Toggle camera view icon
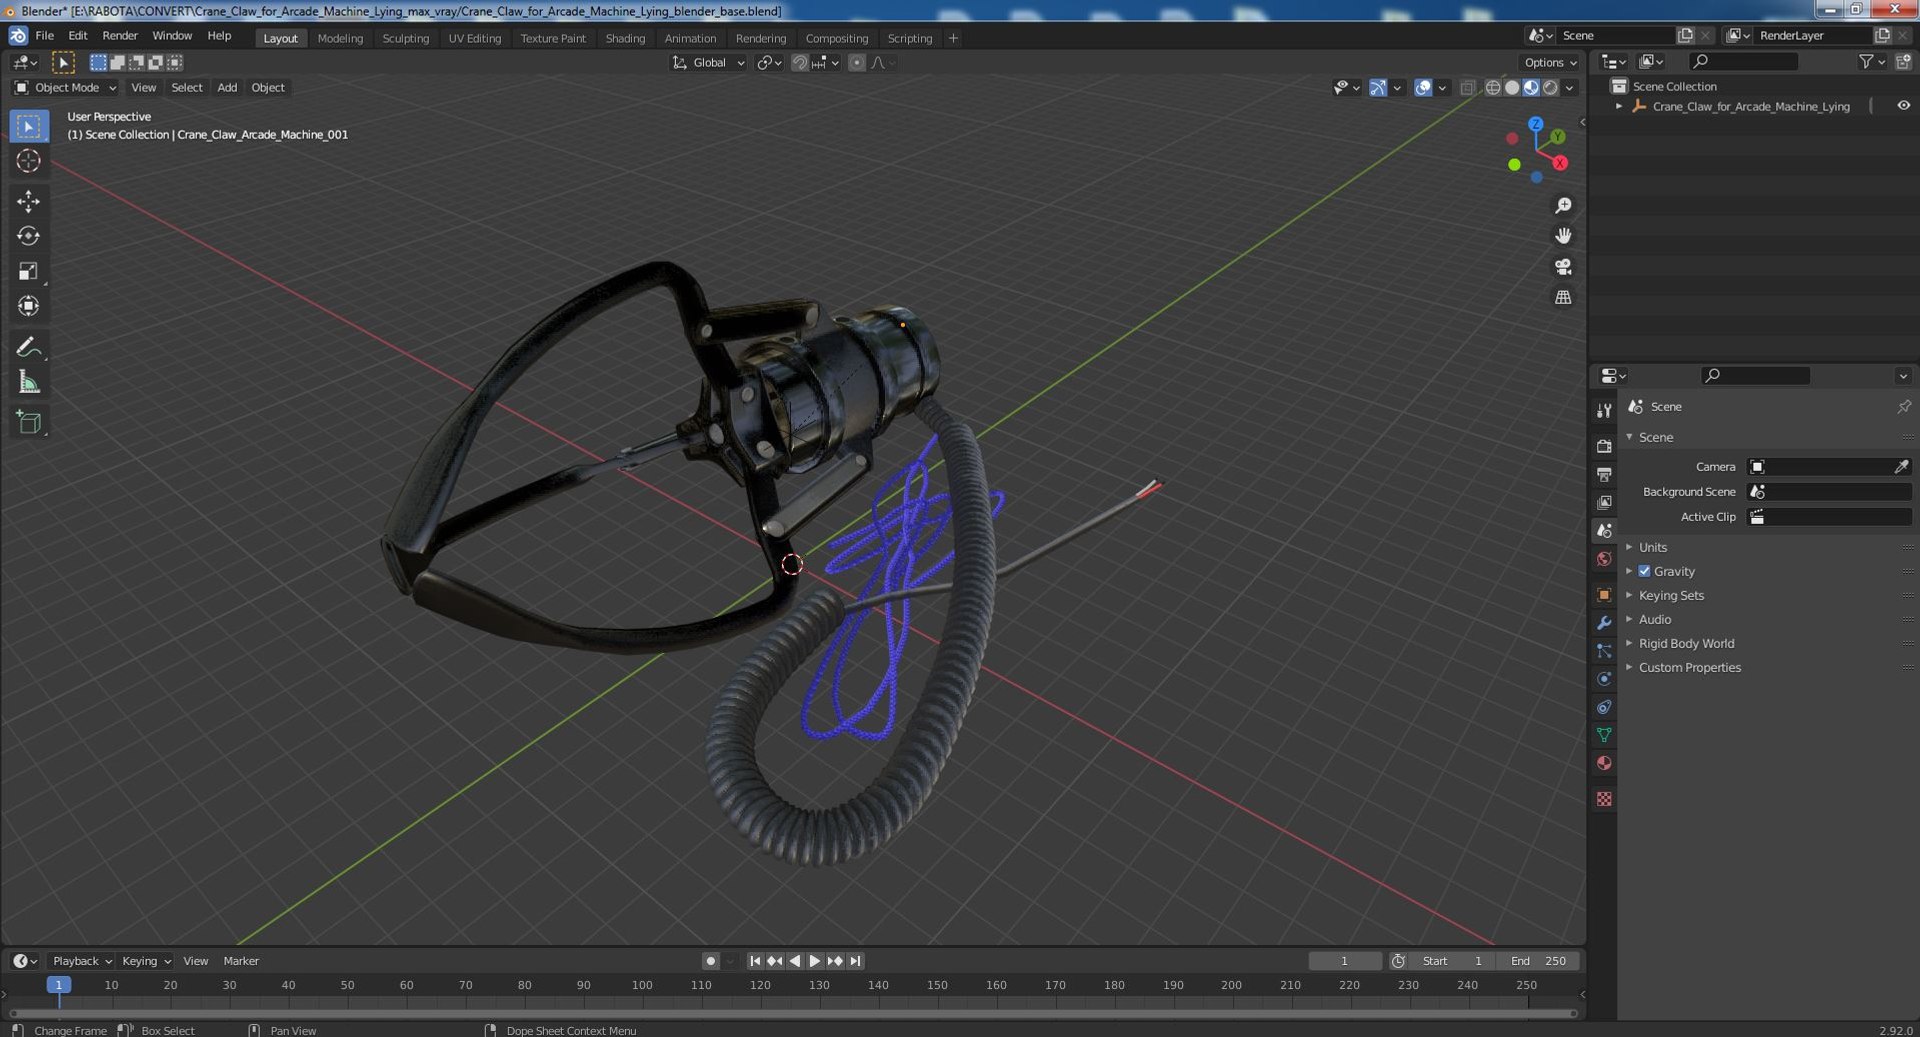 pos(1563,267)
